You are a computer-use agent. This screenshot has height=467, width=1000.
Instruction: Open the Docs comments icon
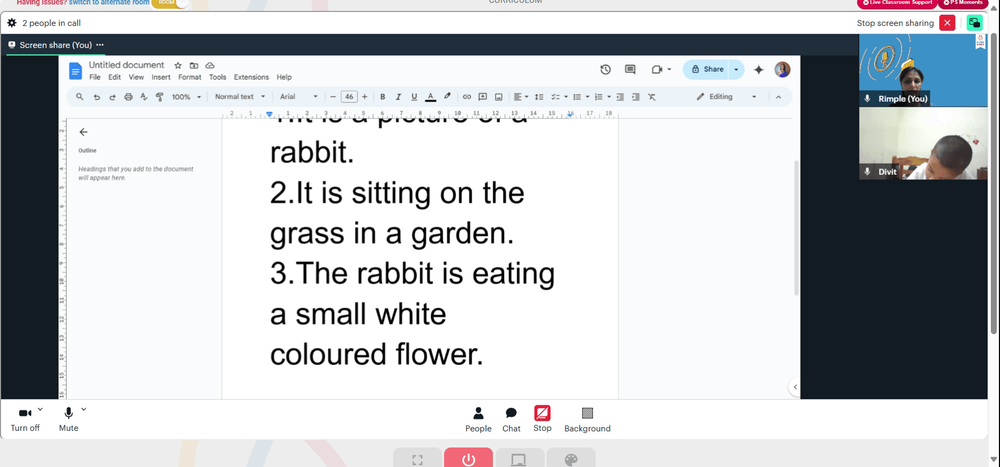tap(630, 70)
